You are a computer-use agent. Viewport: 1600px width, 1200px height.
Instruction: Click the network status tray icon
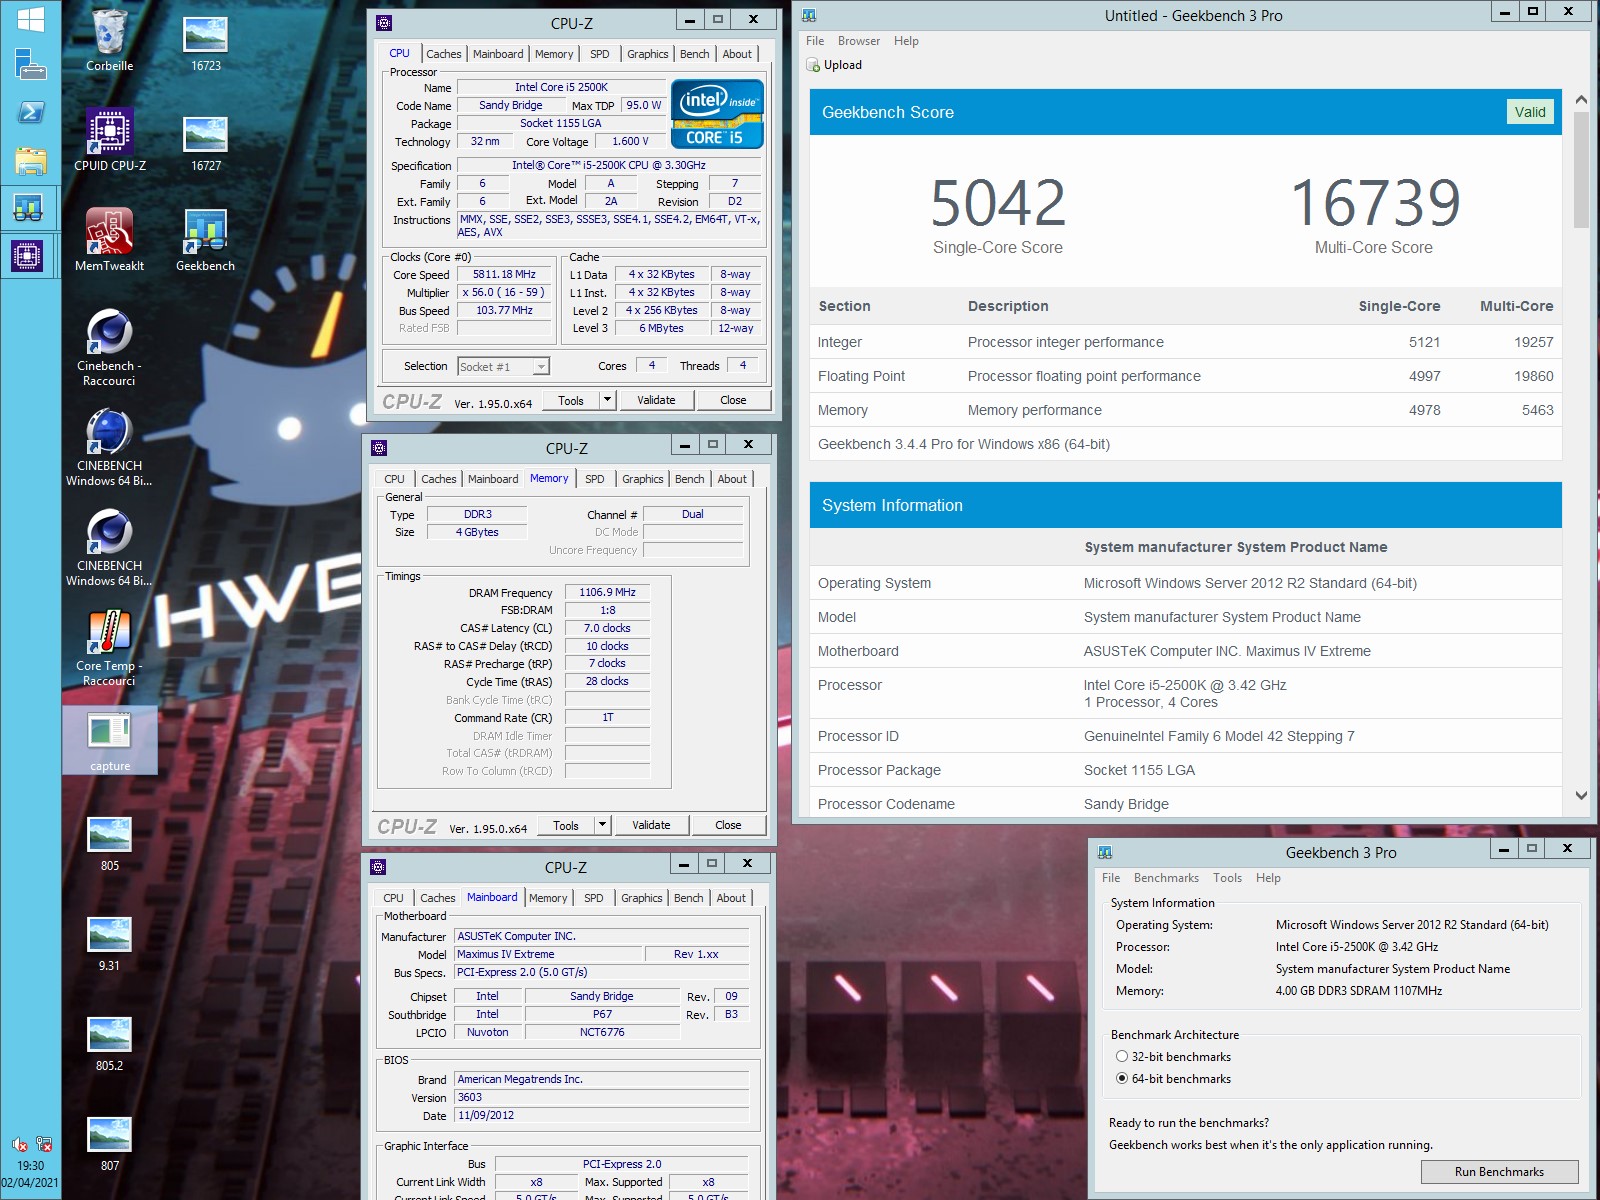43,1144
